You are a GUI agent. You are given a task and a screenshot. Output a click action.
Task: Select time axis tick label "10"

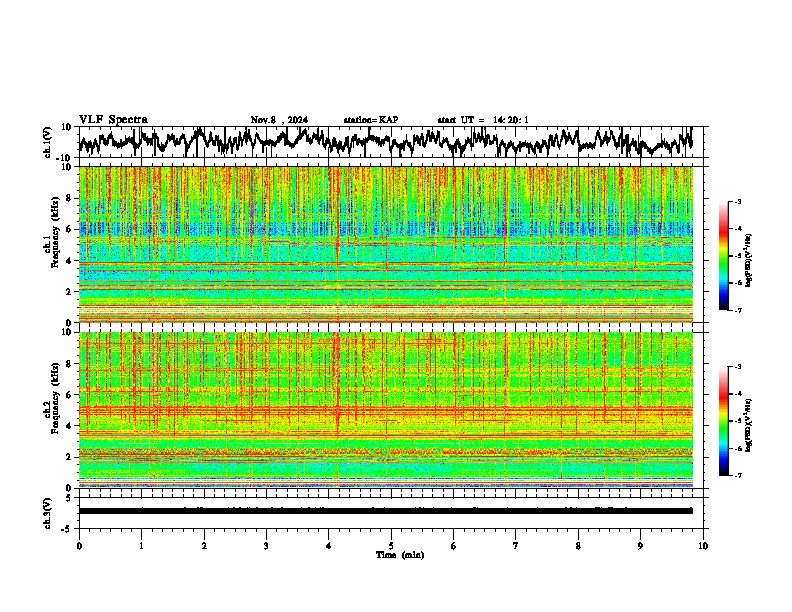click(703, 546)
